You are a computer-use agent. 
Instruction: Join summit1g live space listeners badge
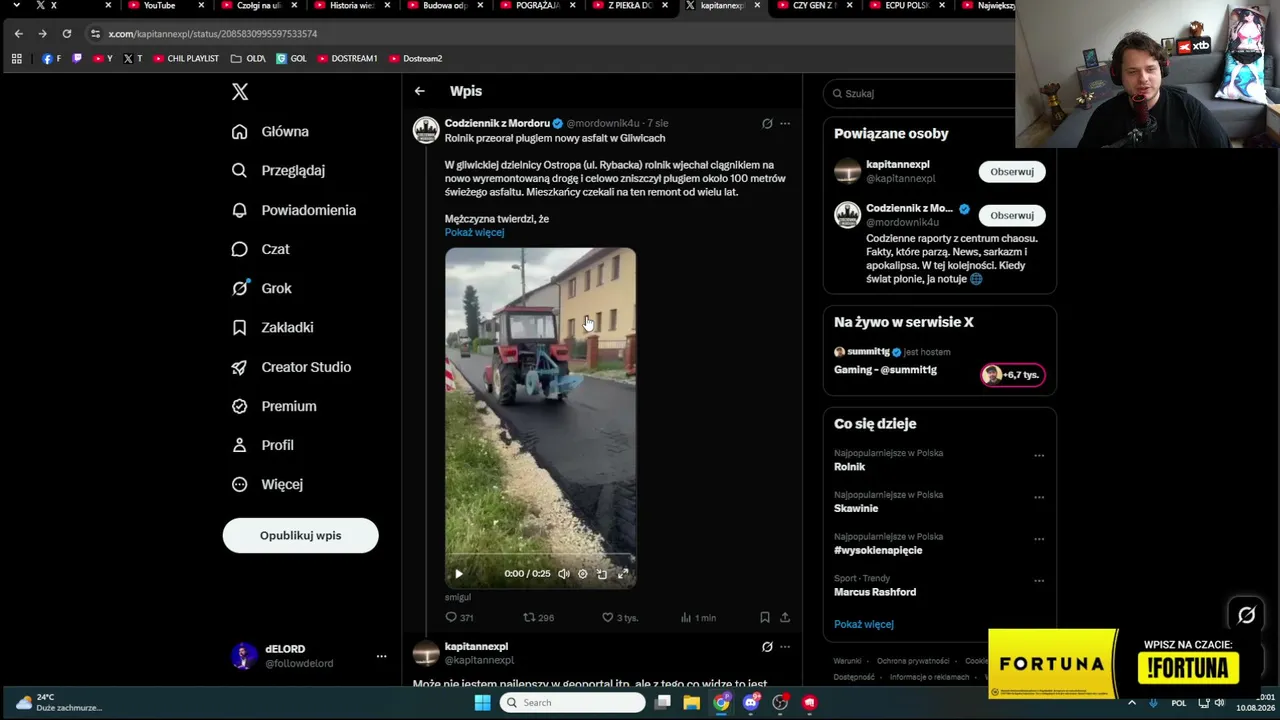pyautogui.click(x=1013, y=375)
